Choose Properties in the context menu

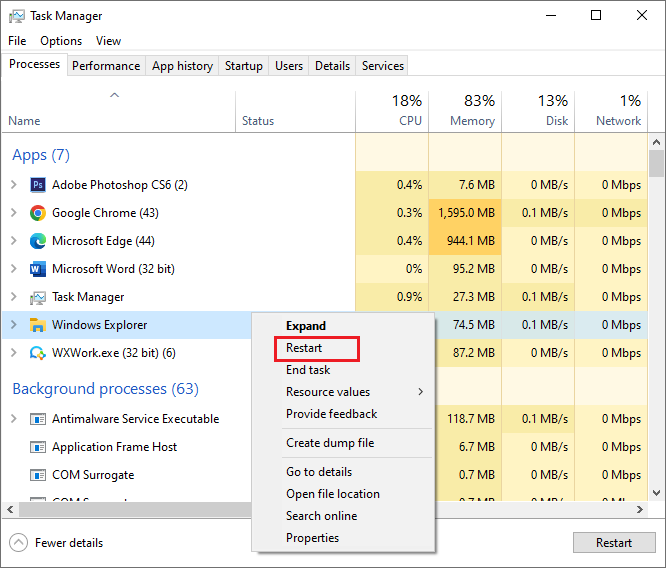(x=343, y=538)
